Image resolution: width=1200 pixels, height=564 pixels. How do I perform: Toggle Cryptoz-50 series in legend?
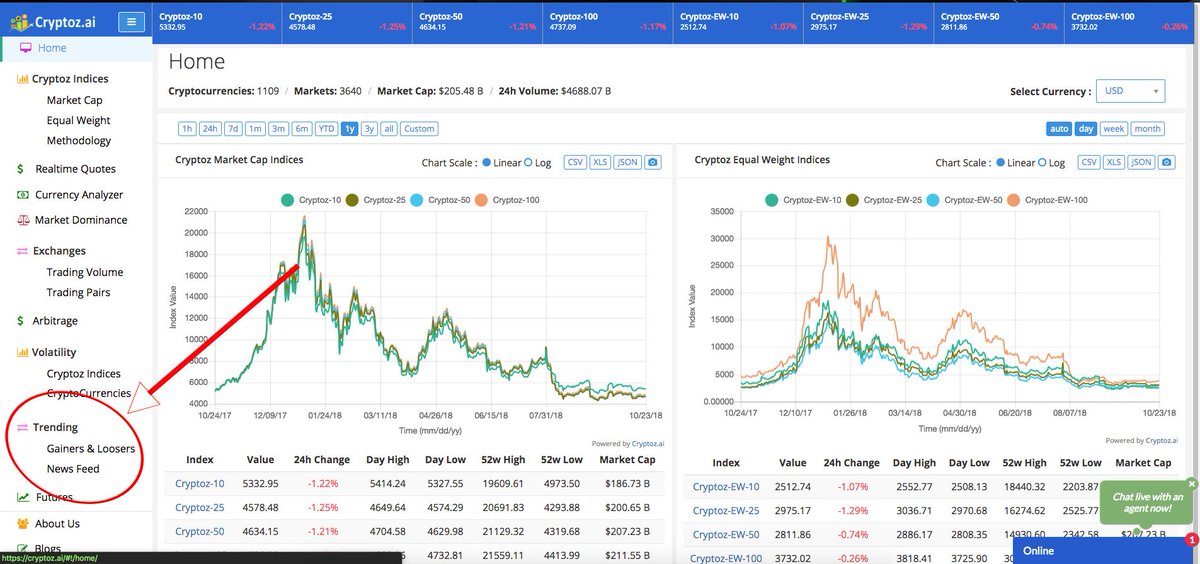click(442, 200)
